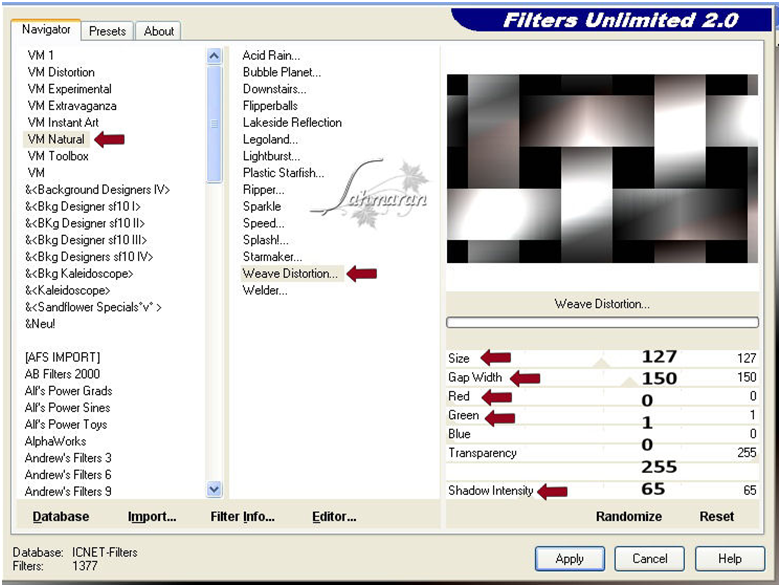781x587 pixels.
Task: Select VM Instant Art category
Action: point(63,122)
